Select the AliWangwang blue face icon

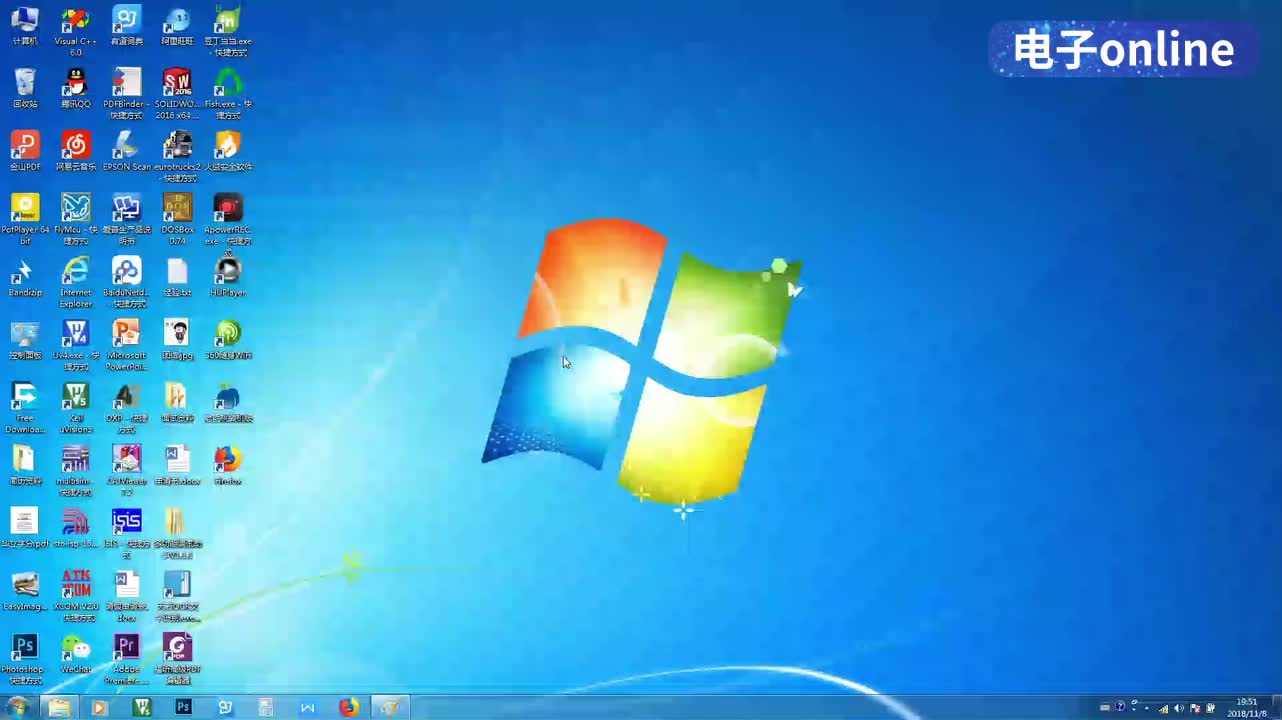pos(177,27)
